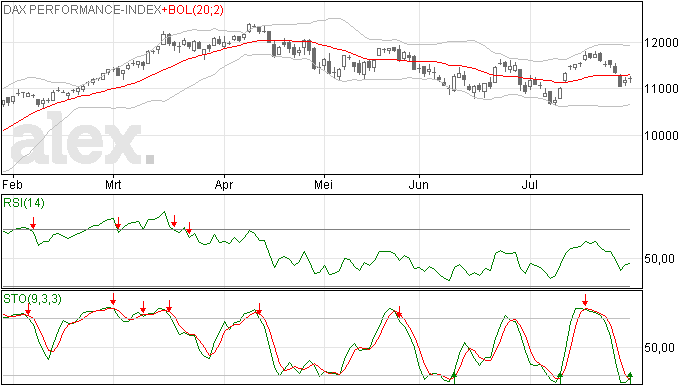Click the Jun month axis label
The height and width of the screenshot is (387, 690).
418,184
